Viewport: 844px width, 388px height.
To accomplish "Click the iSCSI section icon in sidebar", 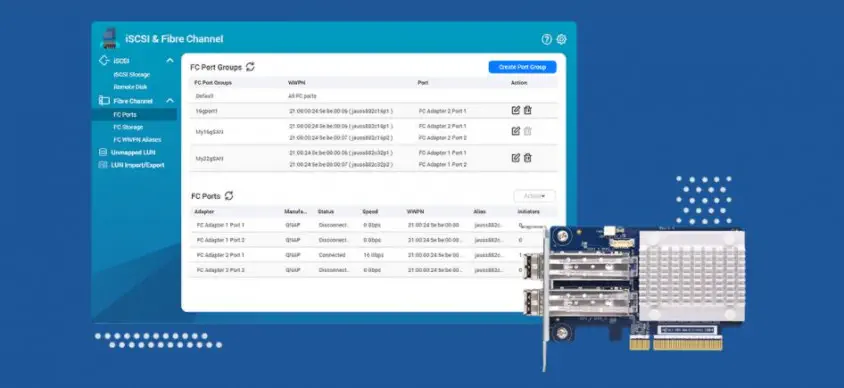I will tap(104, 60).
